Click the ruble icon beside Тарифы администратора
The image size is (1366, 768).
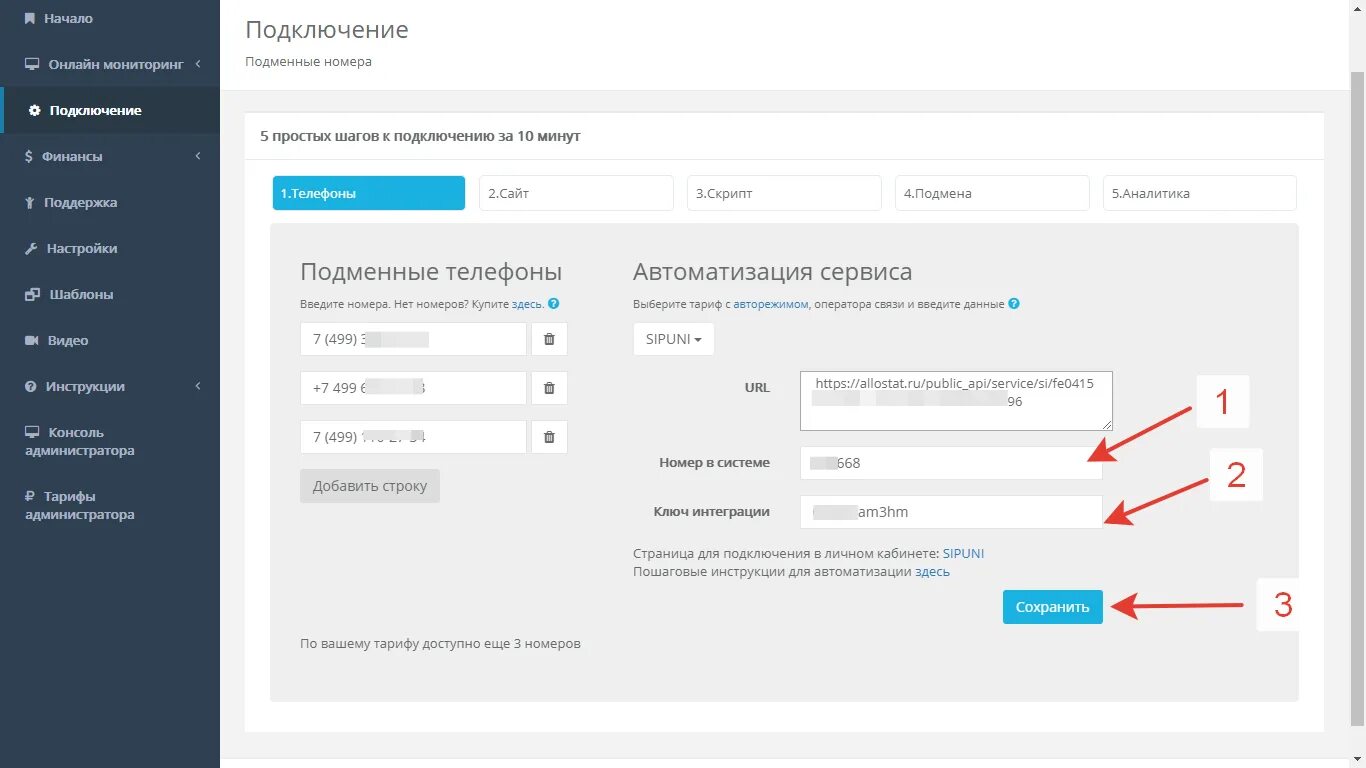pos(30,496)
